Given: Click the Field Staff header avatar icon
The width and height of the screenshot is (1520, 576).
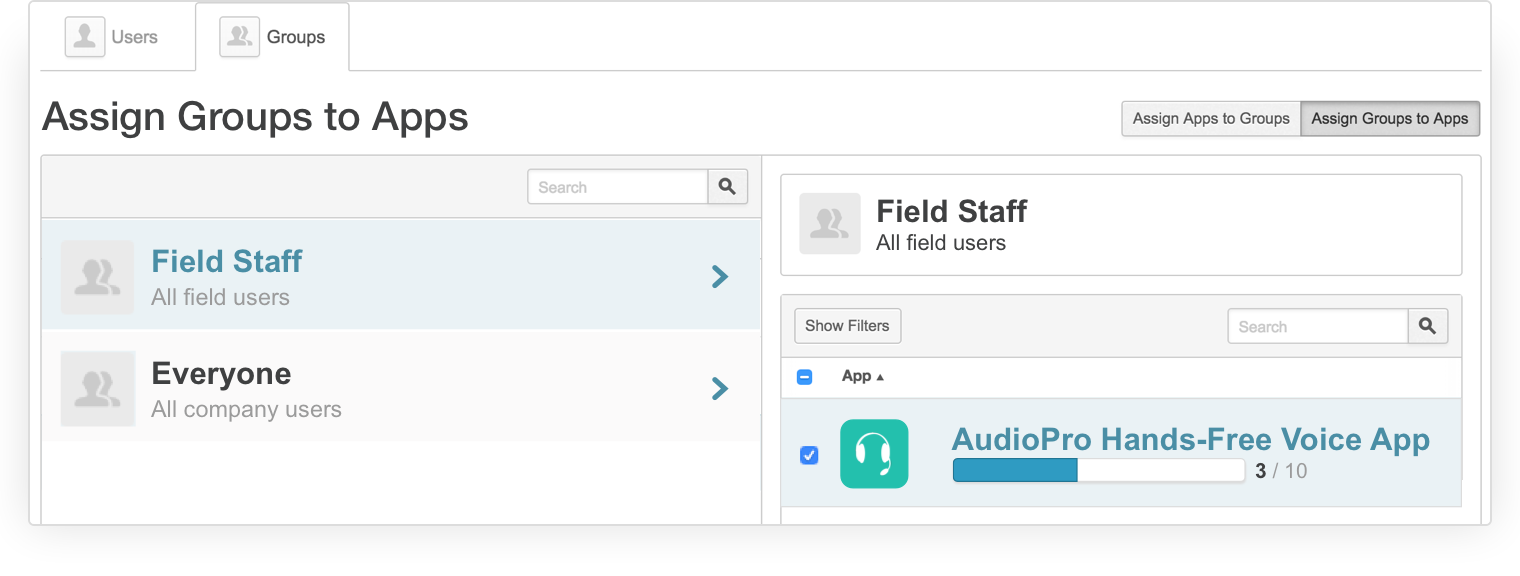Looking at the screenshot, I should [830, 223].
